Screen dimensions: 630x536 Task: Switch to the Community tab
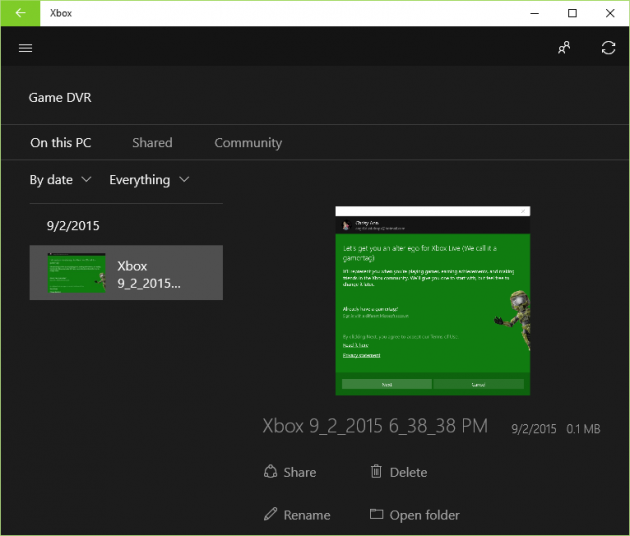pos(248,143)
